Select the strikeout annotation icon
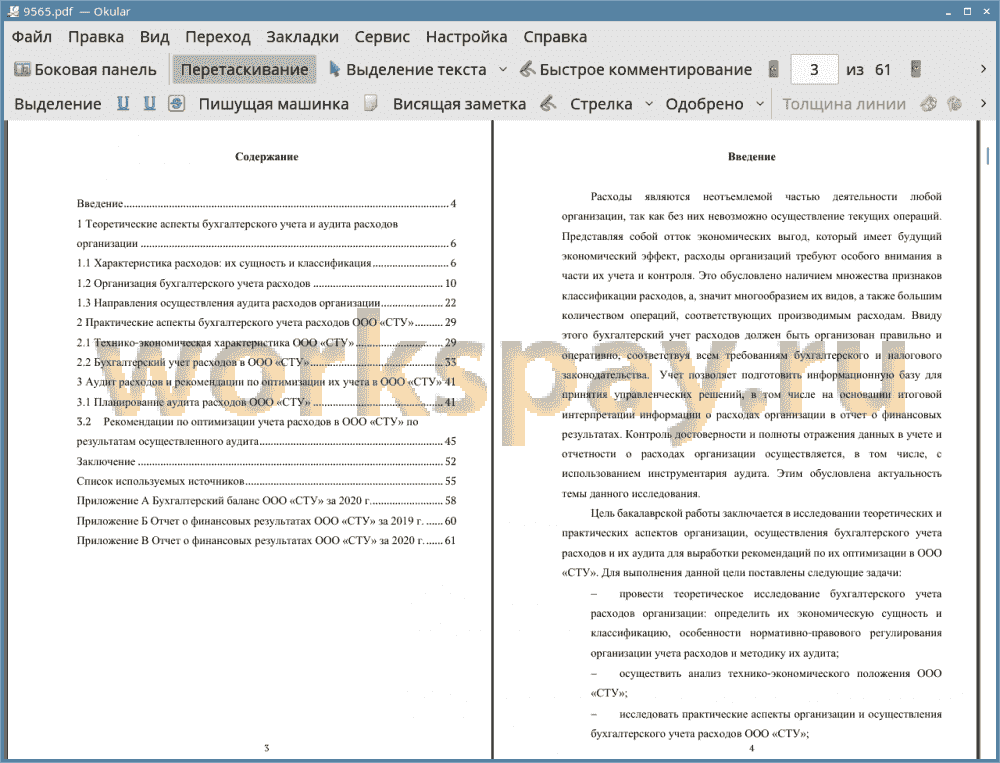Screen dimensions: 1000x763 tap(176, 103)
